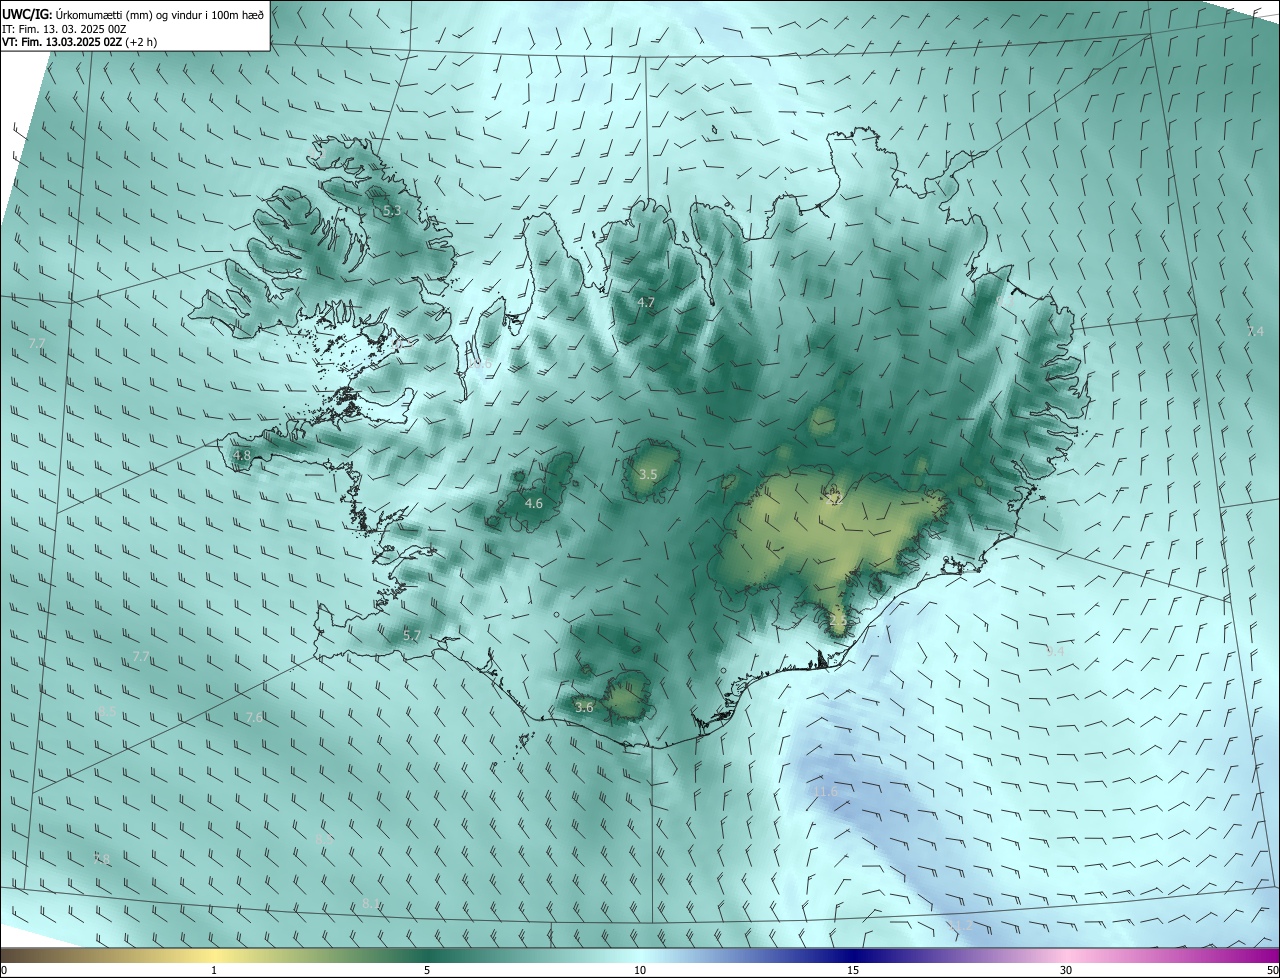Click the 4.8 value label on the map
The height and width of the screenshot is (978, 1280).
242,455
